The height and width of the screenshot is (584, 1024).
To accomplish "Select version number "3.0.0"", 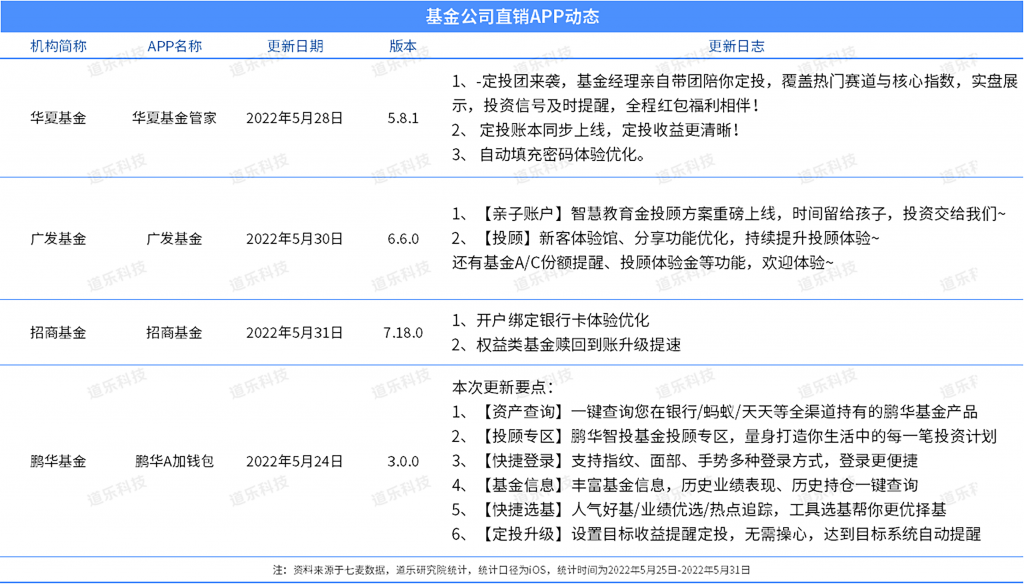I will pyautogui.click(x=403, y=461).
